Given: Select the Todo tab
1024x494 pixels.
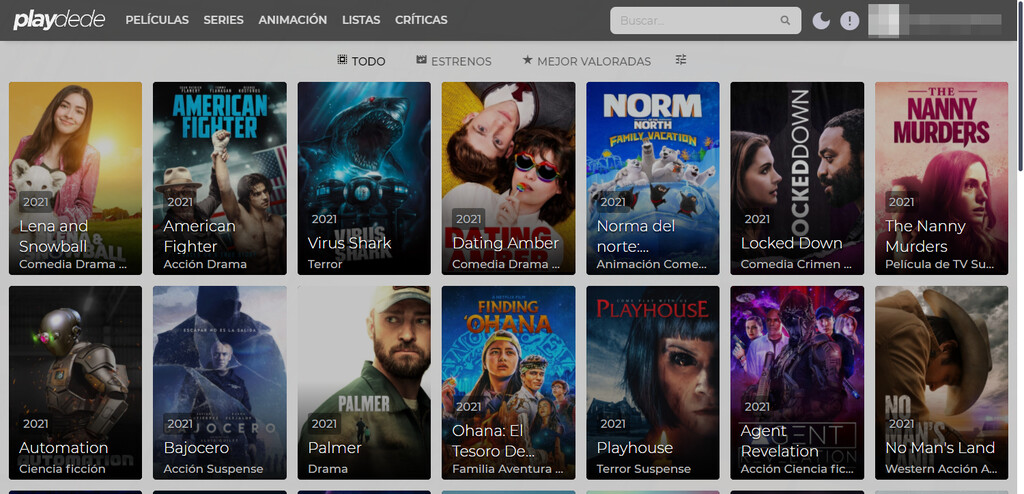Looking at the screenshot, I should (361, 61).
